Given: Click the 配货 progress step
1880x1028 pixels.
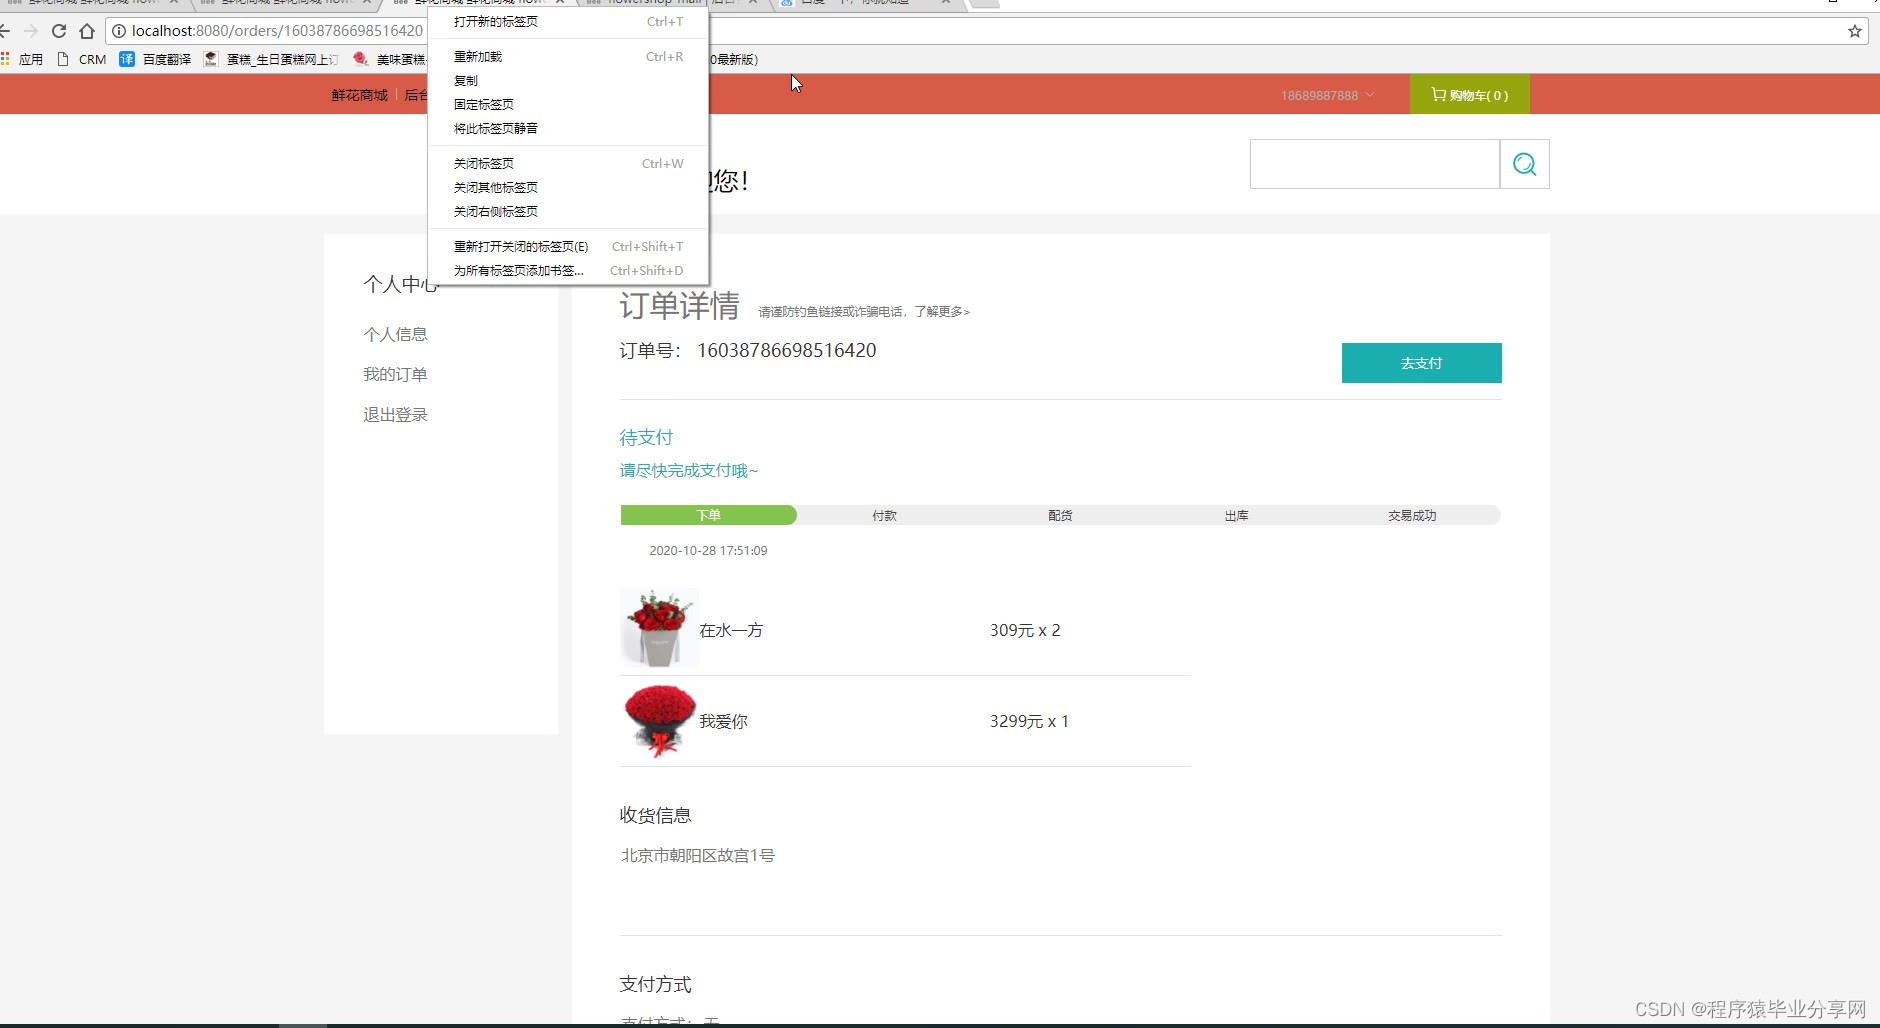Looking at the screenshot, I should tap(1060, 515).
